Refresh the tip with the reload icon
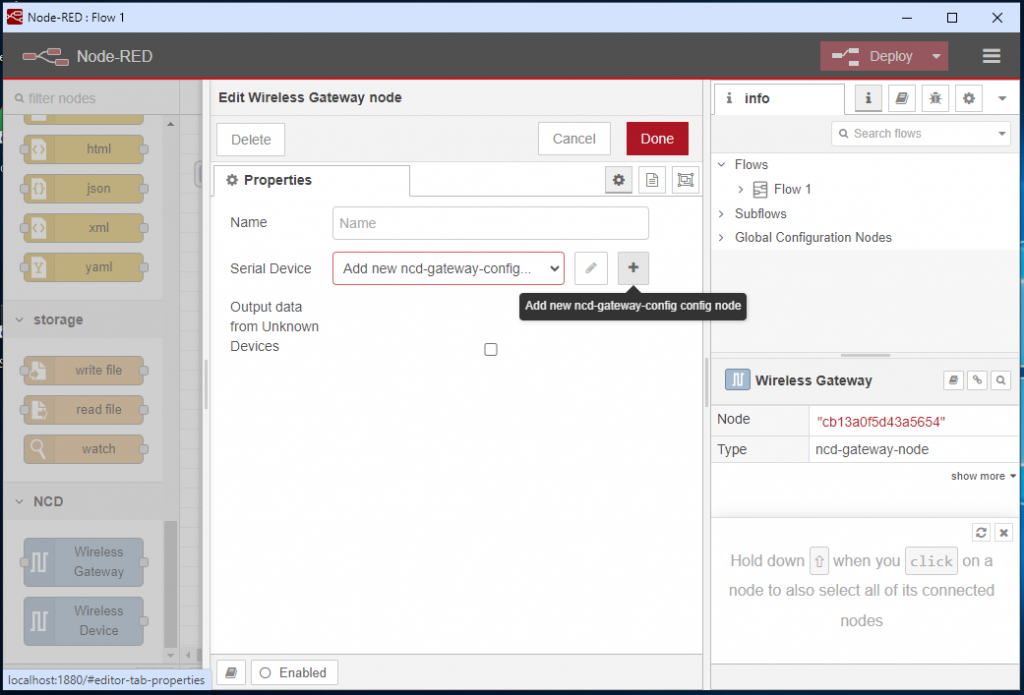This screenshot has height=695, width=1024. [x=981, y=533]
